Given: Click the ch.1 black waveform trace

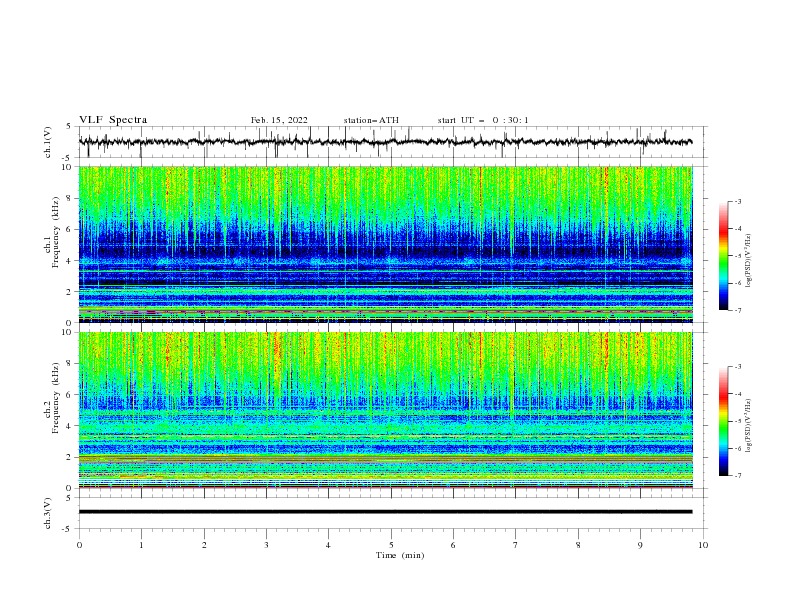Looking at the screenshot, I should pyautogui.click(x=385, y=142).
